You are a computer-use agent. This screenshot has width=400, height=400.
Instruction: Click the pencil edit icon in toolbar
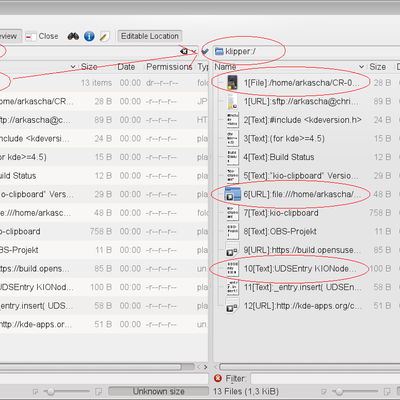pos(104,36)
